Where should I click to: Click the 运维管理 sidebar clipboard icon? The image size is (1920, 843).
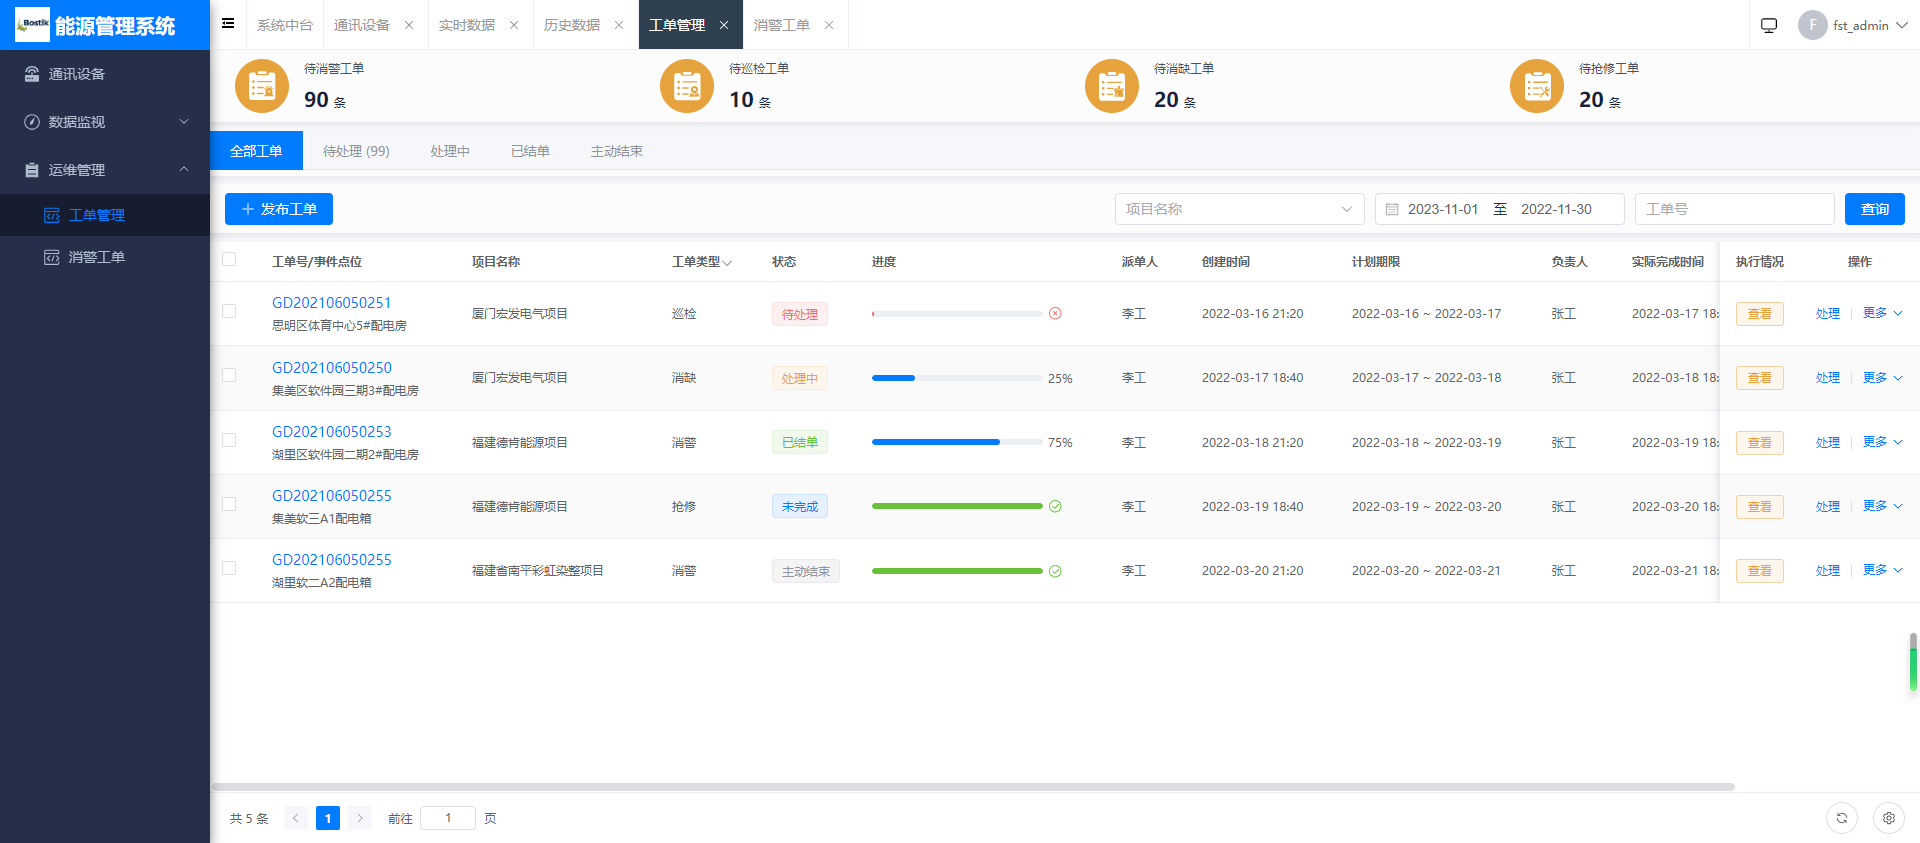tap(32, 170)
